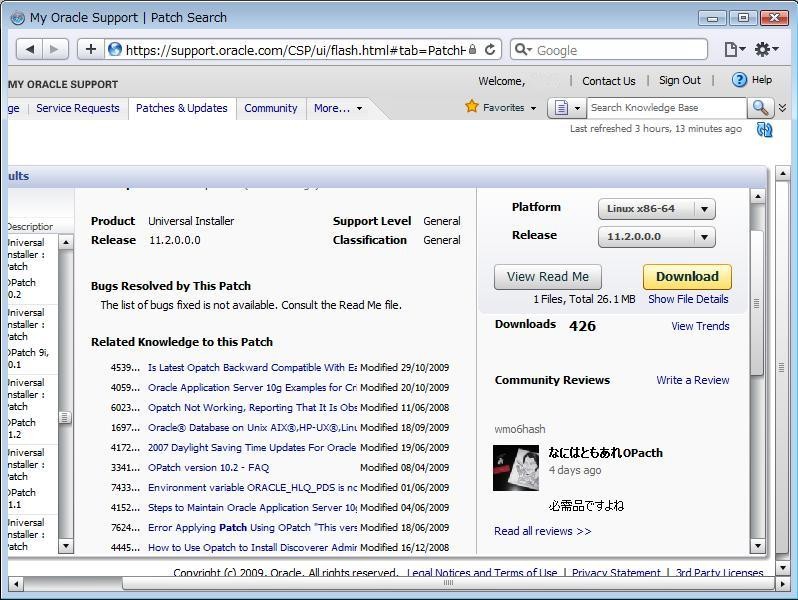Open Steps to Maintain Oracle Application Server article
Viewport: 798px width, 600px height.
click(x=252, y=507)
